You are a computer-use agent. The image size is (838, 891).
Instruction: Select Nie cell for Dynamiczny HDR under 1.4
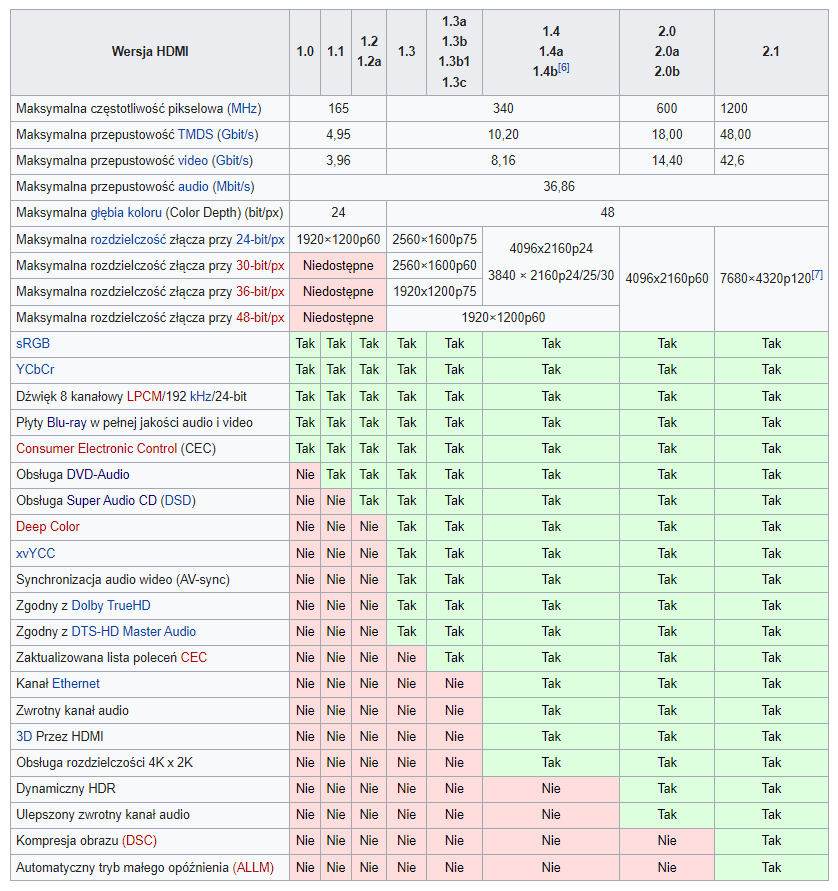(x=551, y=789)
